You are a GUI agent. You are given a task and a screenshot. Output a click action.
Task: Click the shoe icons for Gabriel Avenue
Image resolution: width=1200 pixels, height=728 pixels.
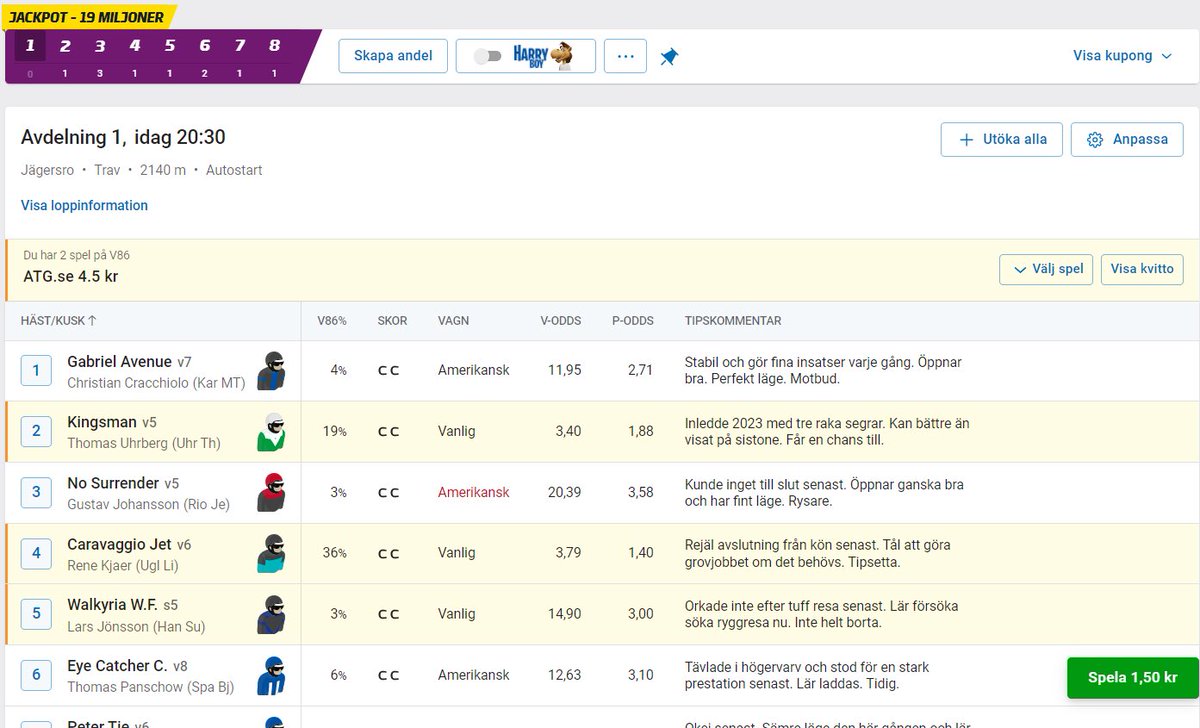[x=389, y=371]
